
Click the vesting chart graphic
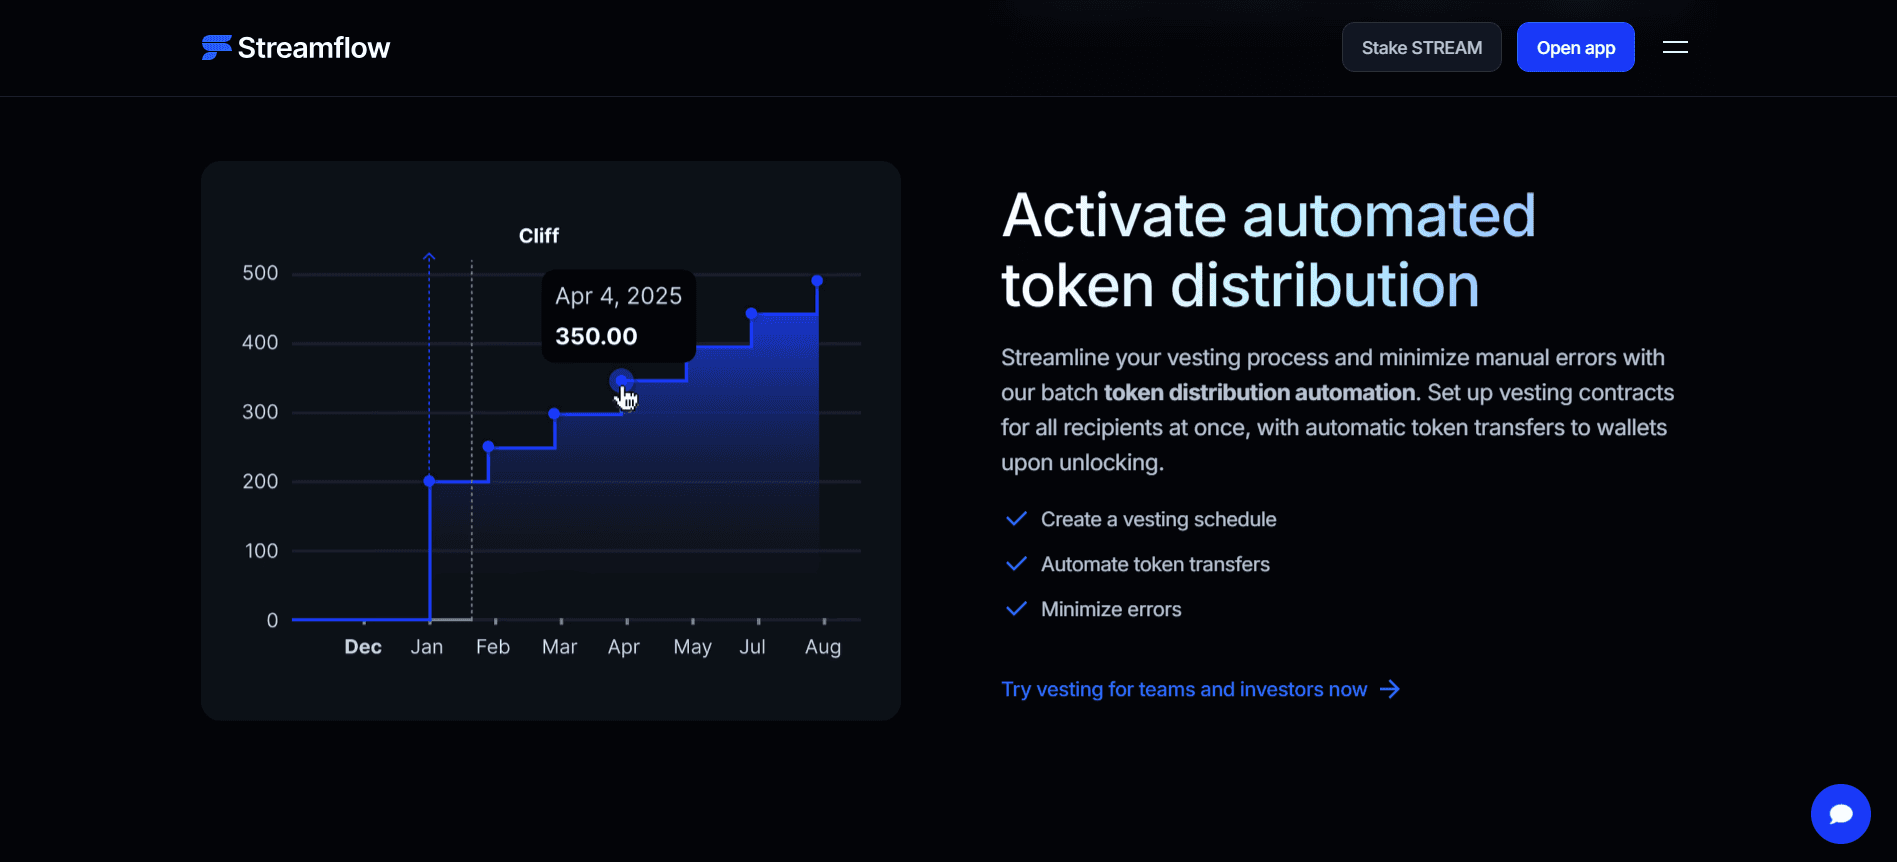click(551, 441)
